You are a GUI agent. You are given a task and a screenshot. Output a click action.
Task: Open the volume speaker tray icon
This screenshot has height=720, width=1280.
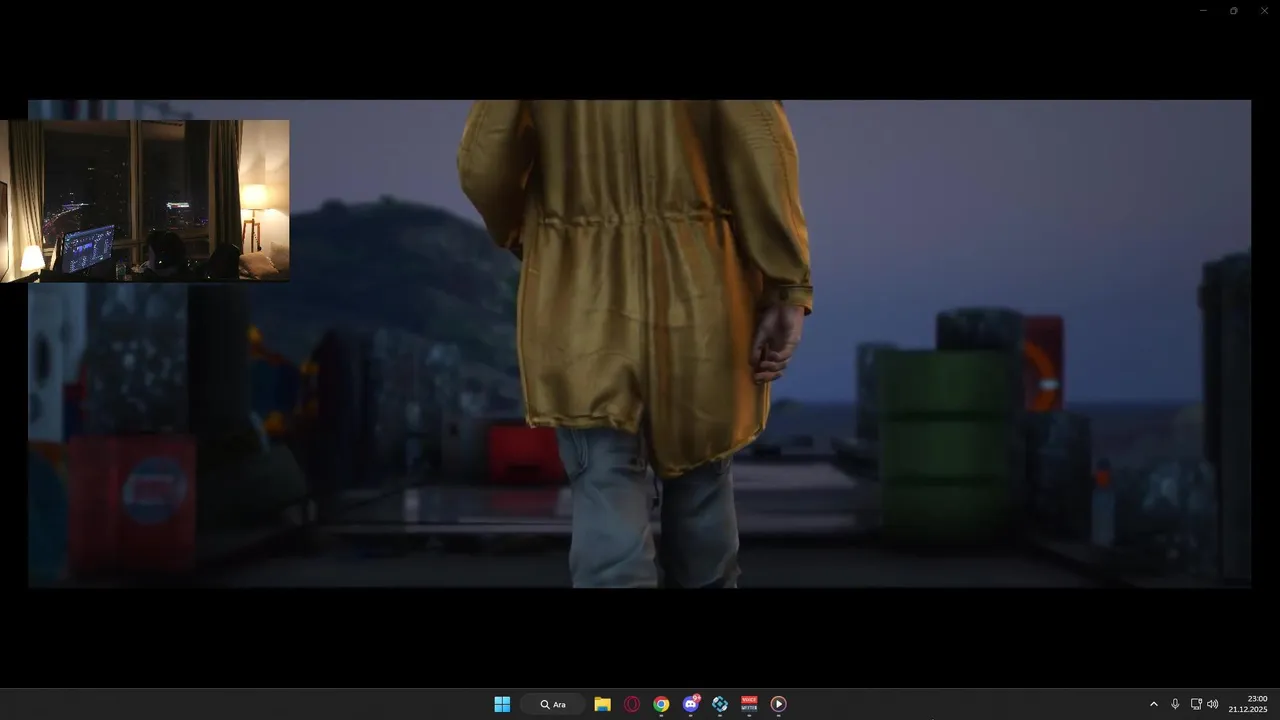(1213, 704)
